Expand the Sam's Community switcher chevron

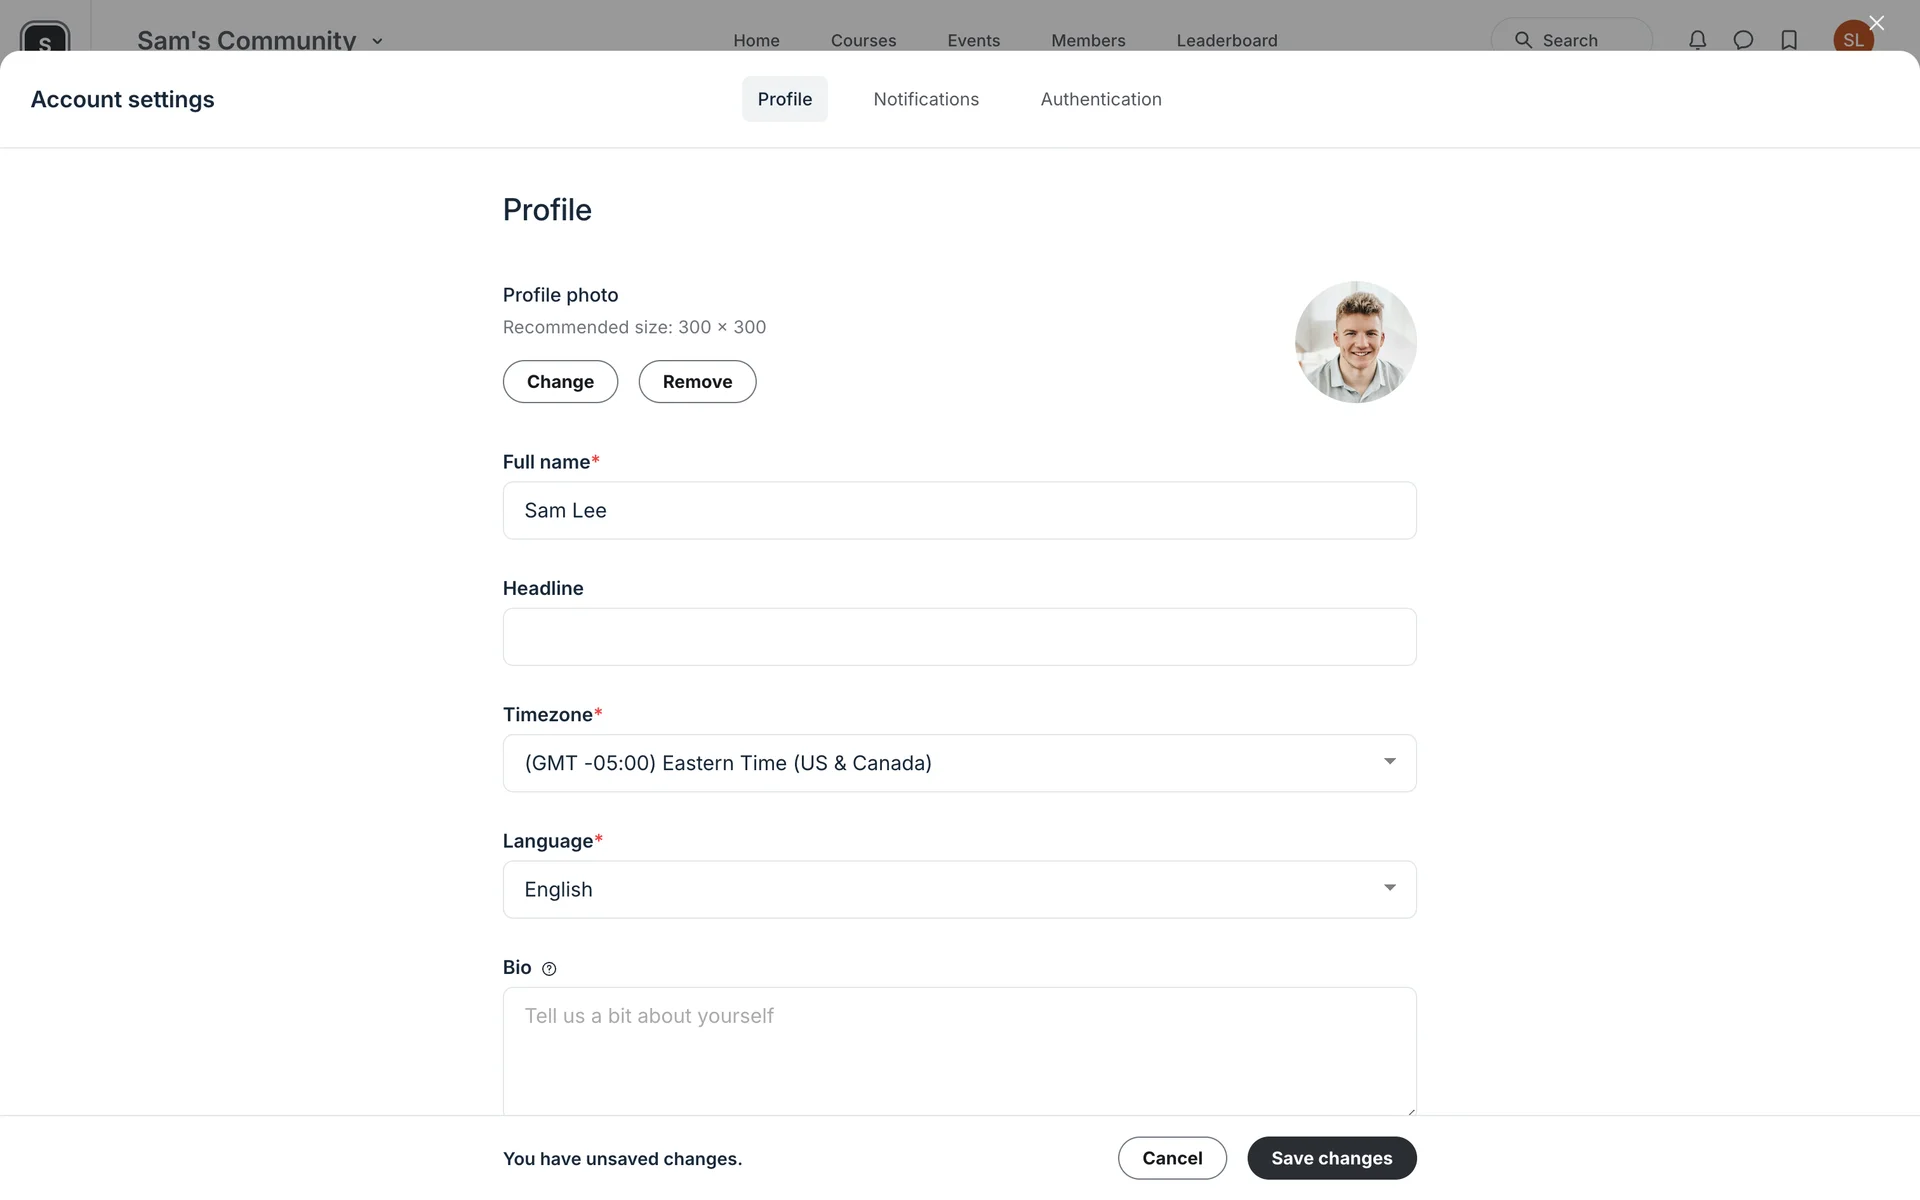377,41
